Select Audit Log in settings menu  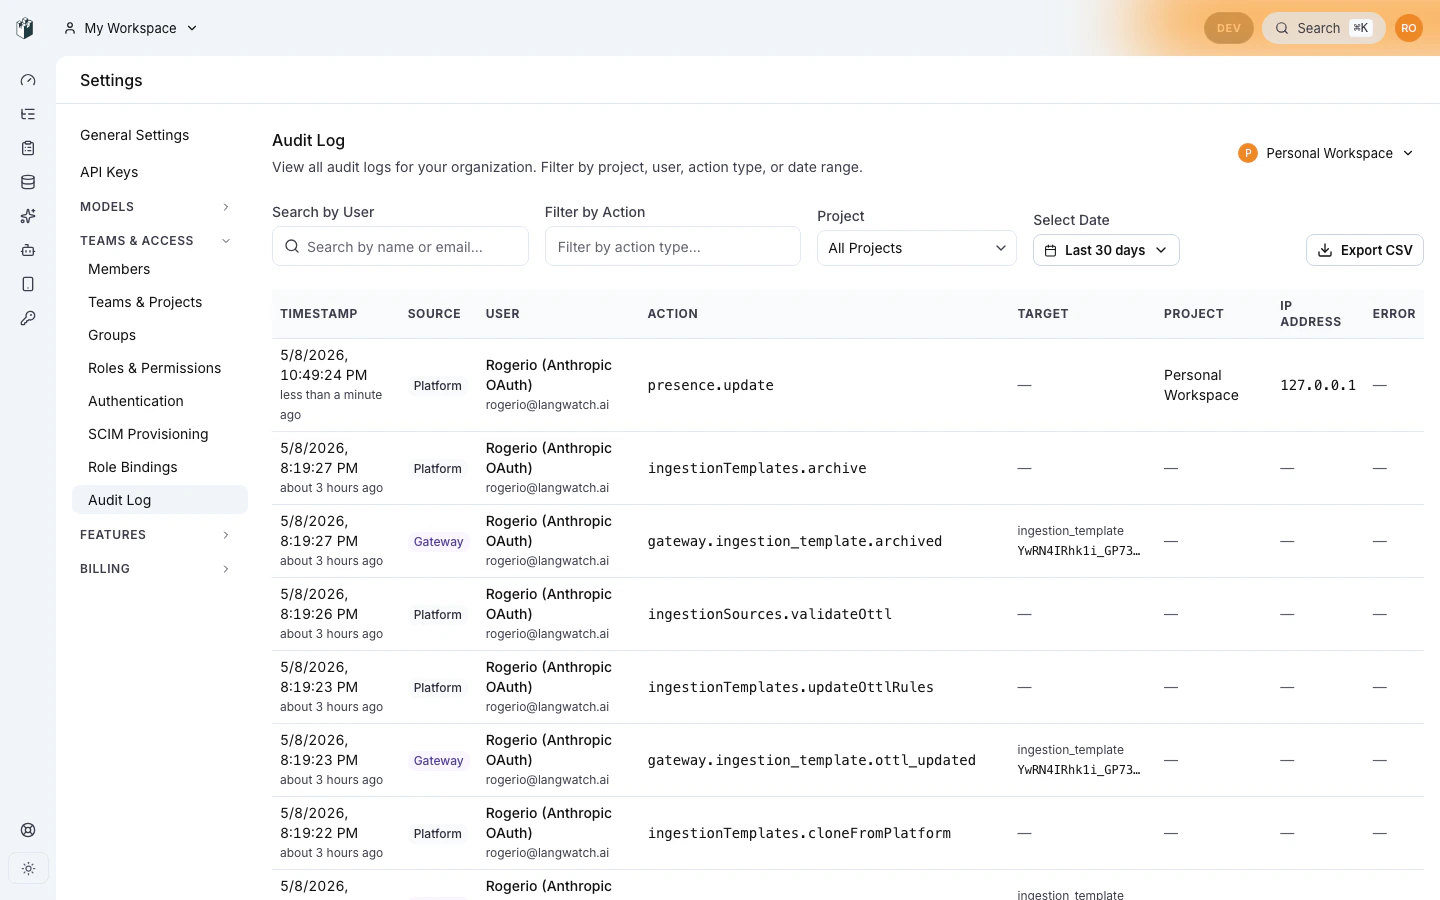click(x=160, y=500)
